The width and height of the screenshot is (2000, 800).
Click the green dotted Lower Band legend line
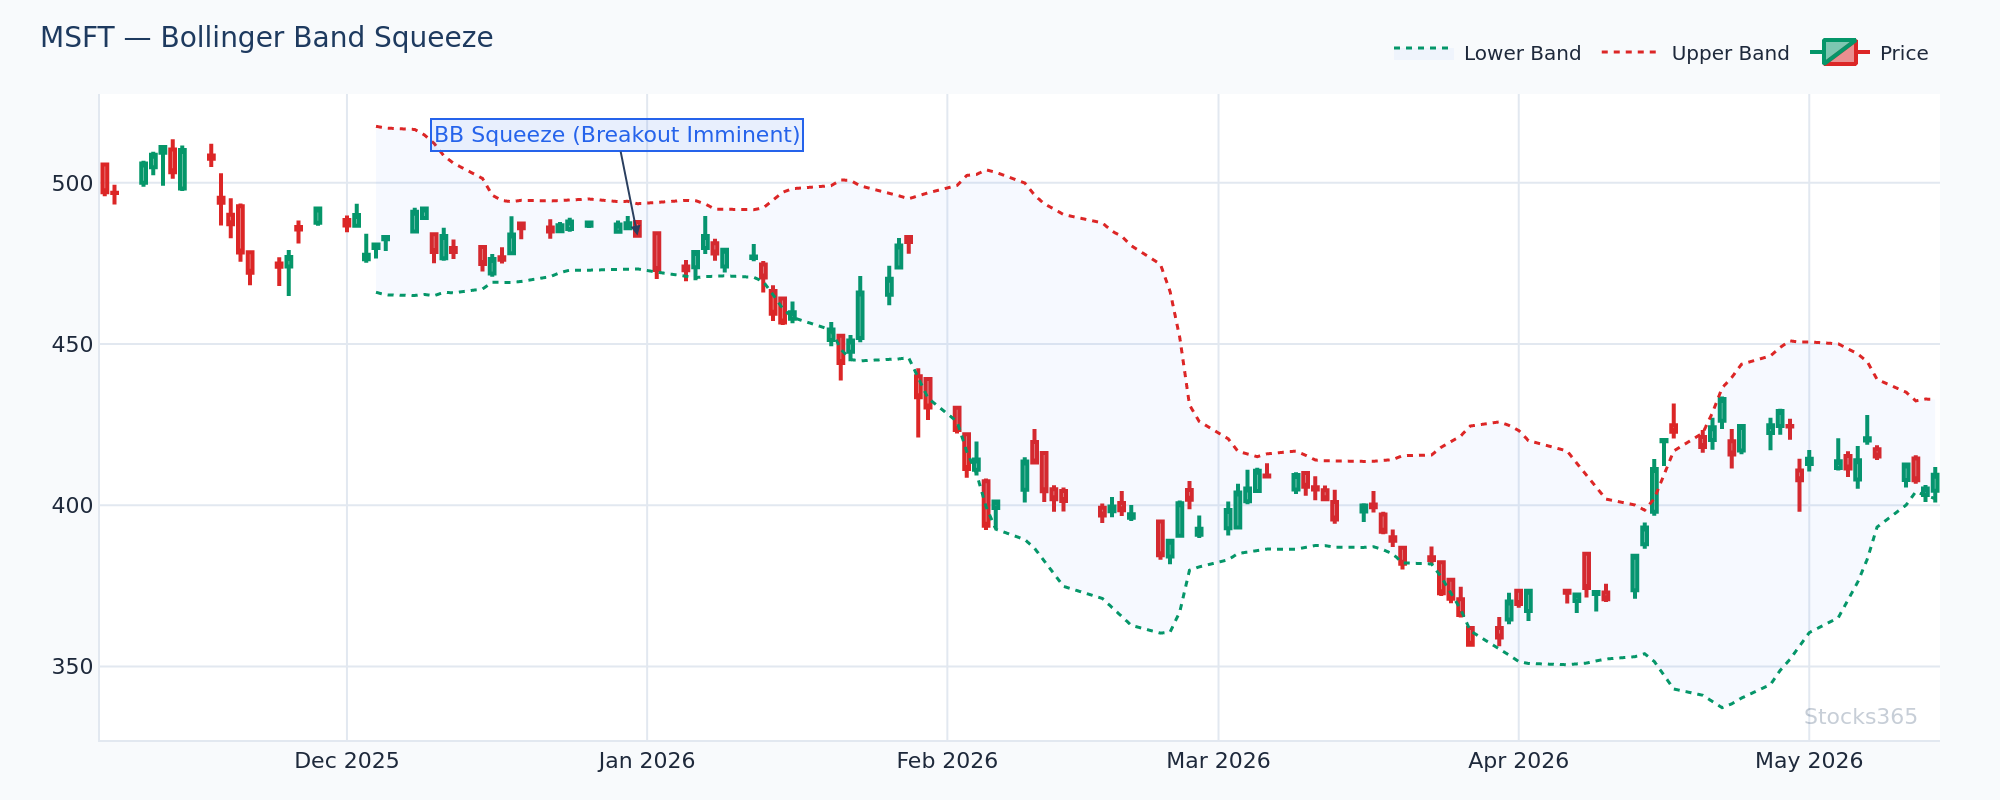click(x=1423, y=50)
